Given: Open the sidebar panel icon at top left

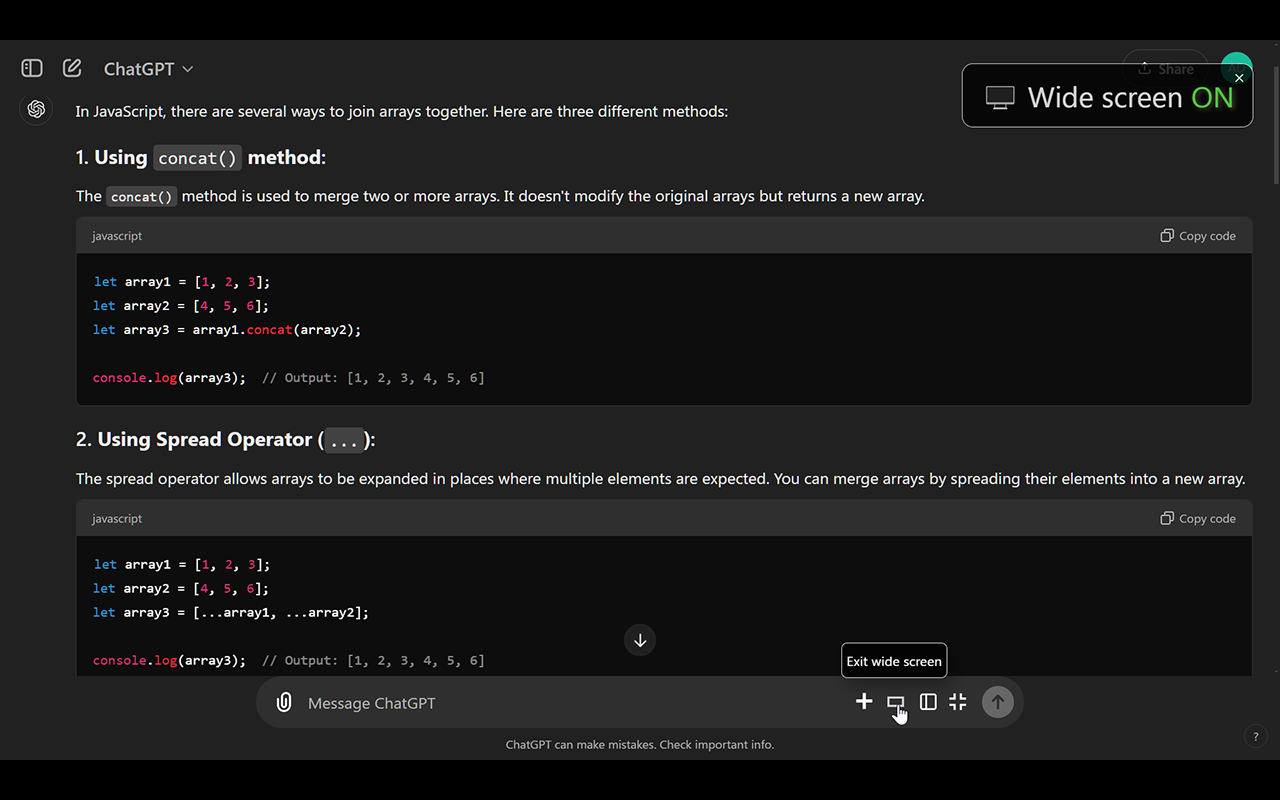Looking at the screenshot, I should pyautogui.click(x=32, y=68).
